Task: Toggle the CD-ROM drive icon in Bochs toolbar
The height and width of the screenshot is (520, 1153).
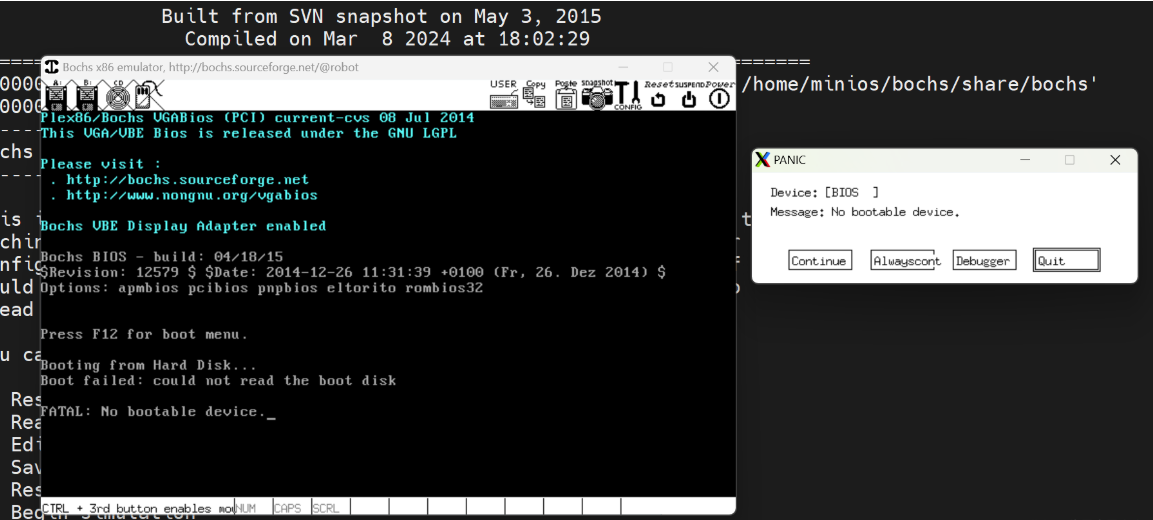Action: [x=117, y=95]
